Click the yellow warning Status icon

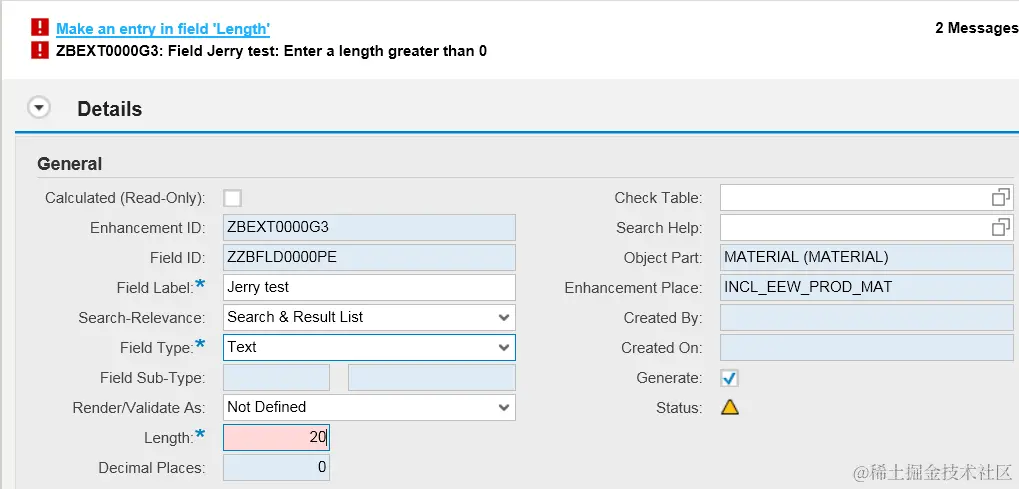(730, 408)
